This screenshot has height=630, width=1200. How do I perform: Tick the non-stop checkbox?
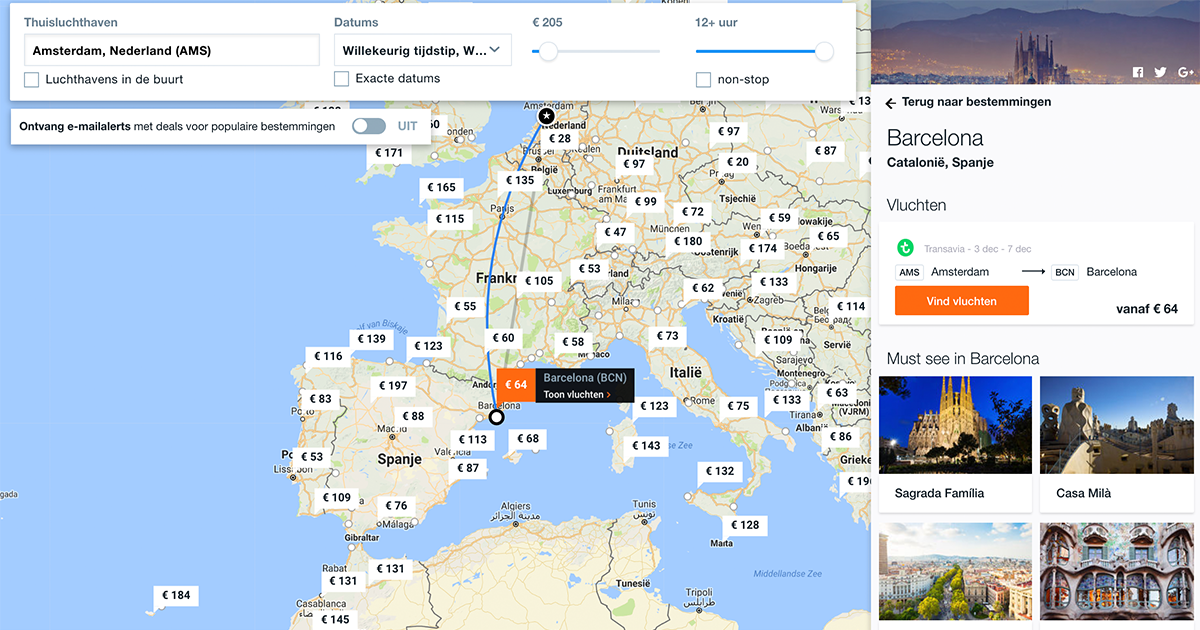pos(704,80)
